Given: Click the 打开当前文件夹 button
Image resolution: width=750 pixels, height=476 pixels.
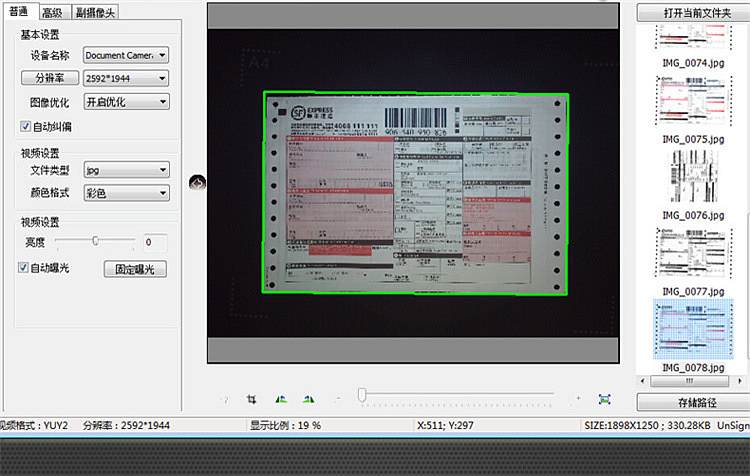Looking at the screenshot, I should pyautogui.click(x=695, y=13).
